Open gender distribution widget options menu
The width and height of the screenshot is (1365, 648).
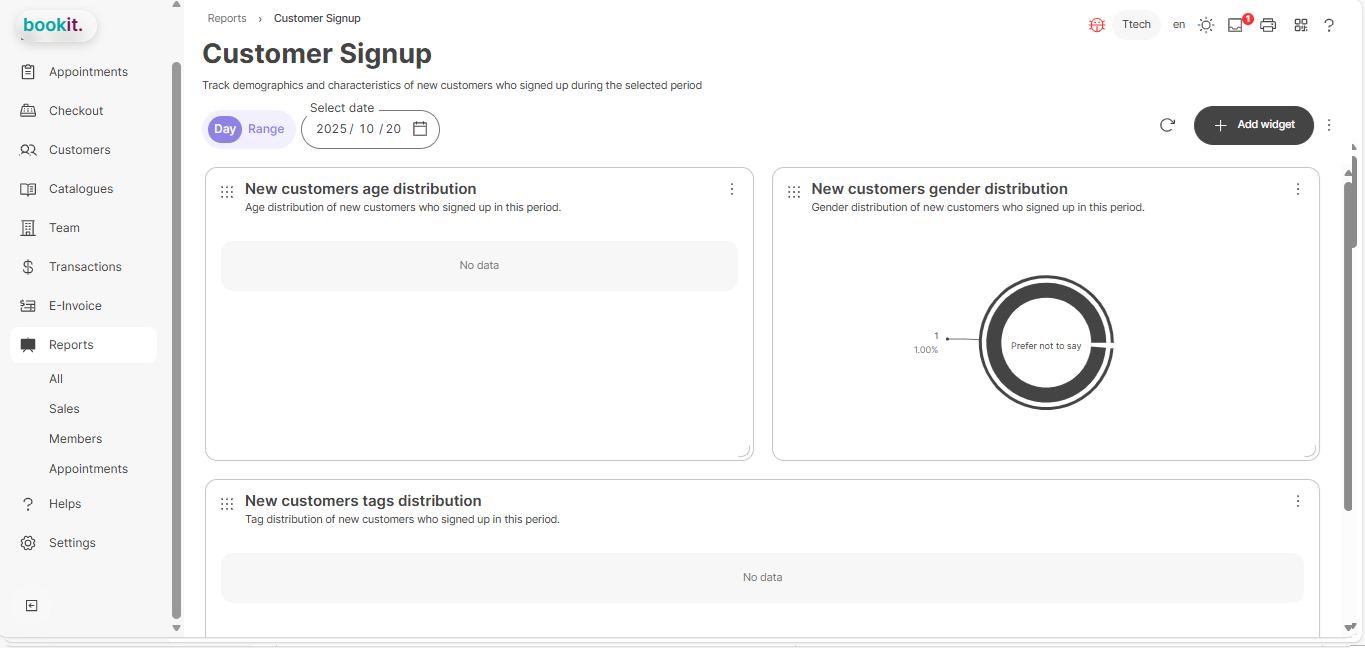(x=1298, y=189)
